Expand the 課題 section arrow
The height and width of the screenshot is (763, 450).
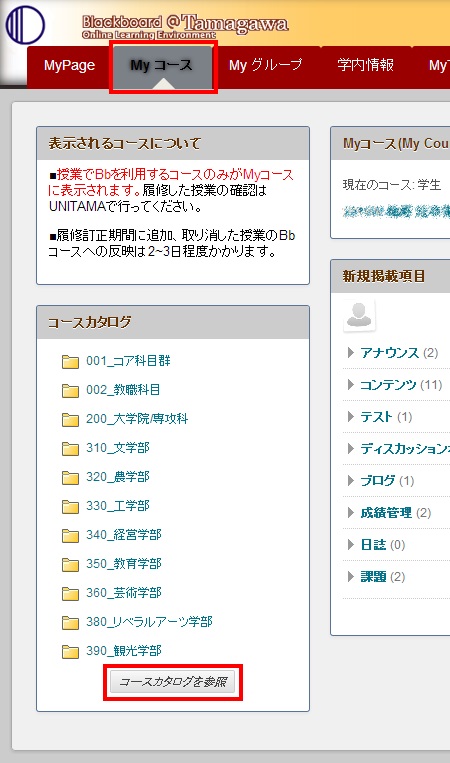[x=350, y=577]
